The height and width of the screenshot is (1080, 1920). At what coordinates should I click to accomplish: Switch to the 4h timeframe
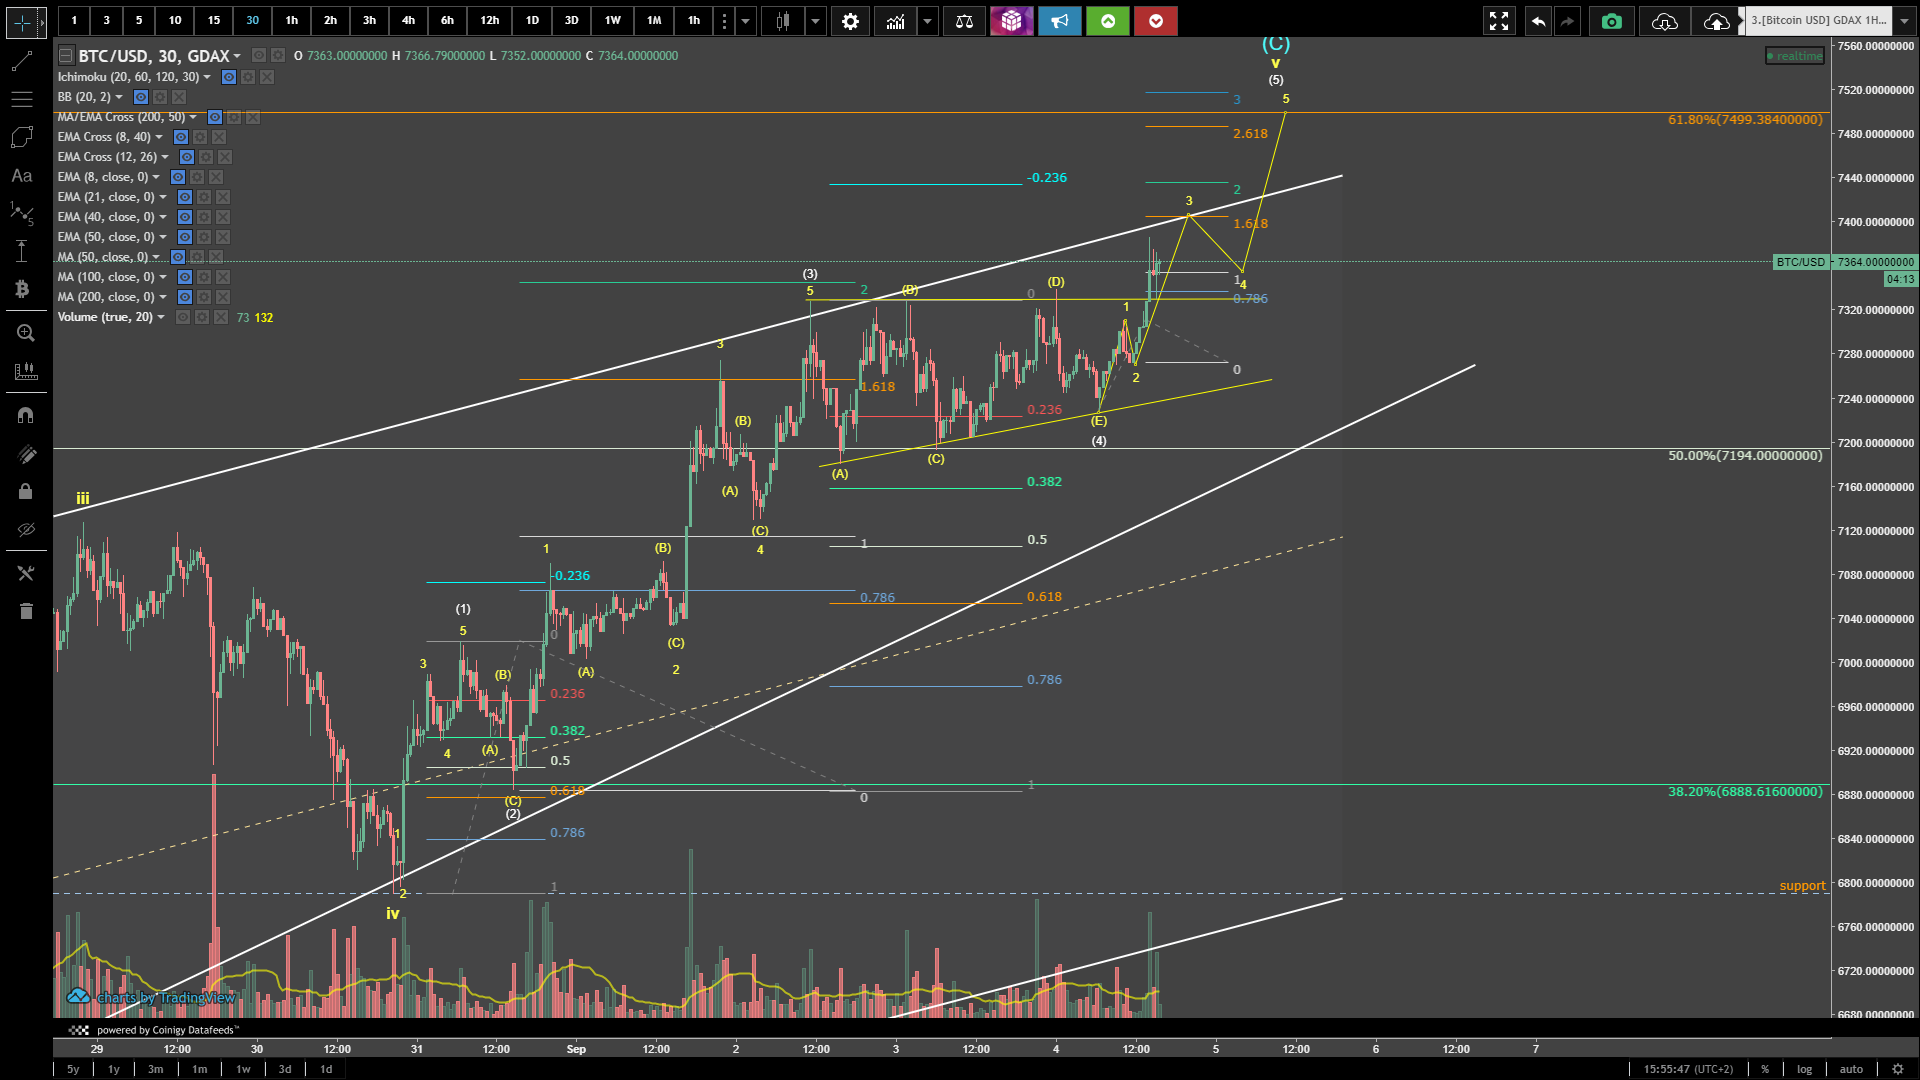408,20
